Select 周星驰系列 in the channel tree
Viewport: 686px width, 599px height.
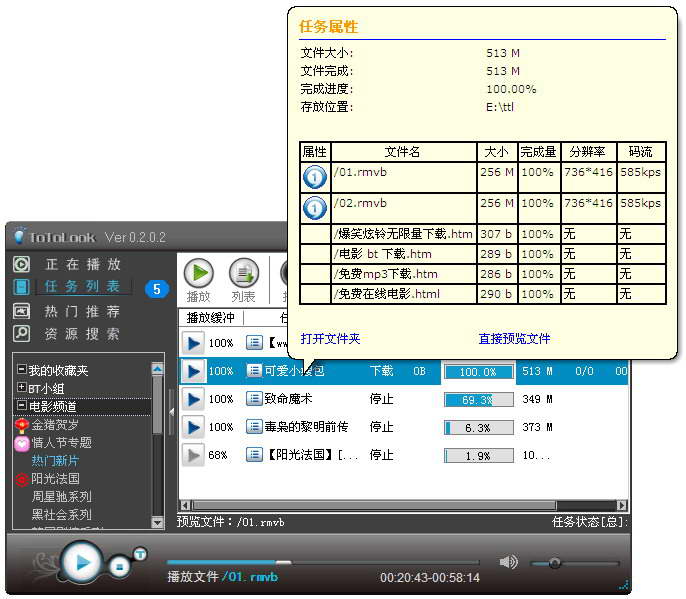pyautogui.click(x=62, y=496)
